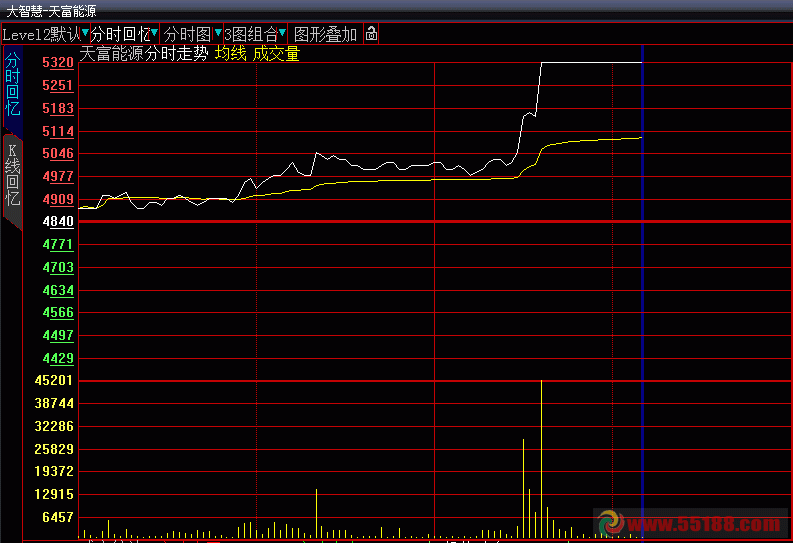Click the blue vertical time cursor line
The image size is (793, 543).
click(x=642, y=292)
